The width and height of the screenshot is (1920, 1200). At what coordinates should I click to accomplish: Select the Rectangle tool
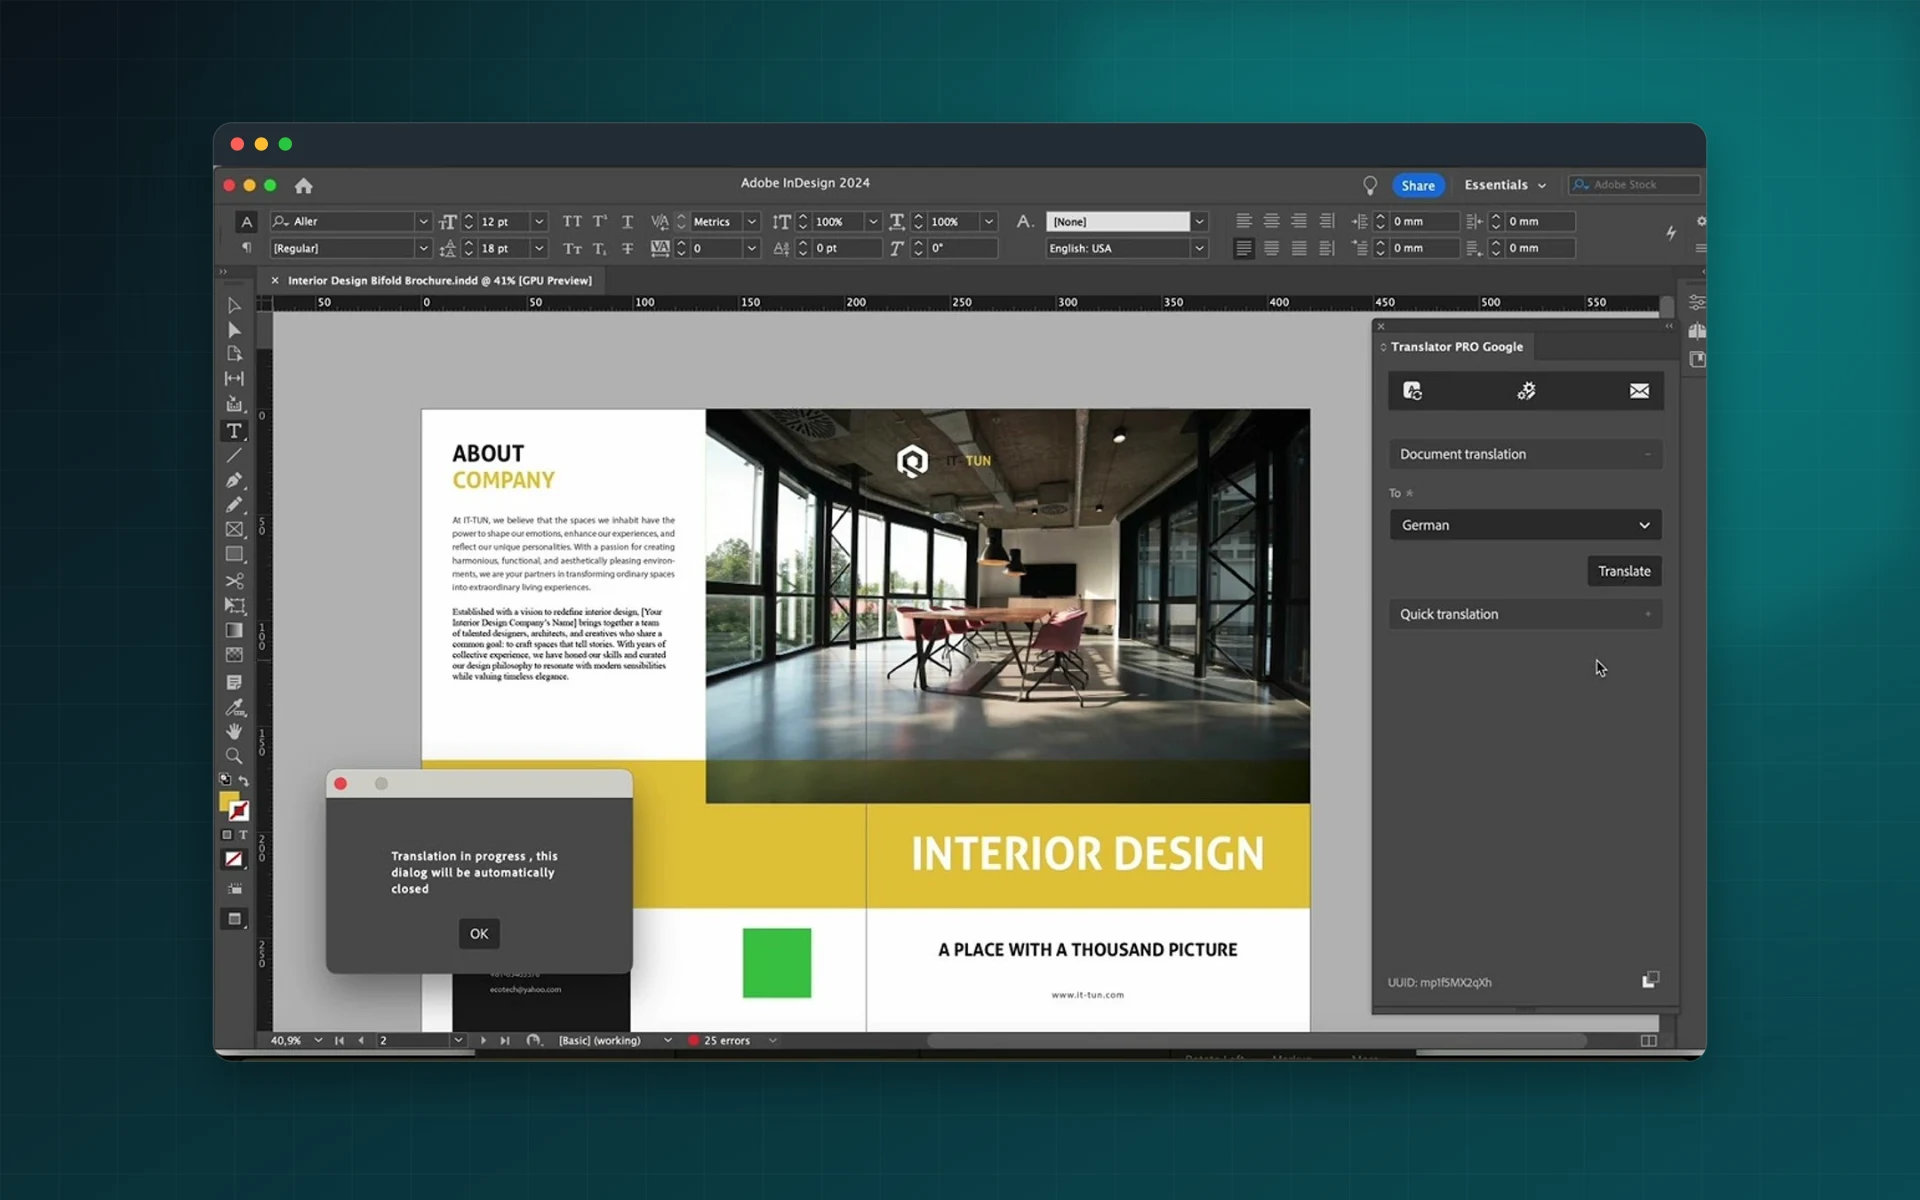[234, 555]
